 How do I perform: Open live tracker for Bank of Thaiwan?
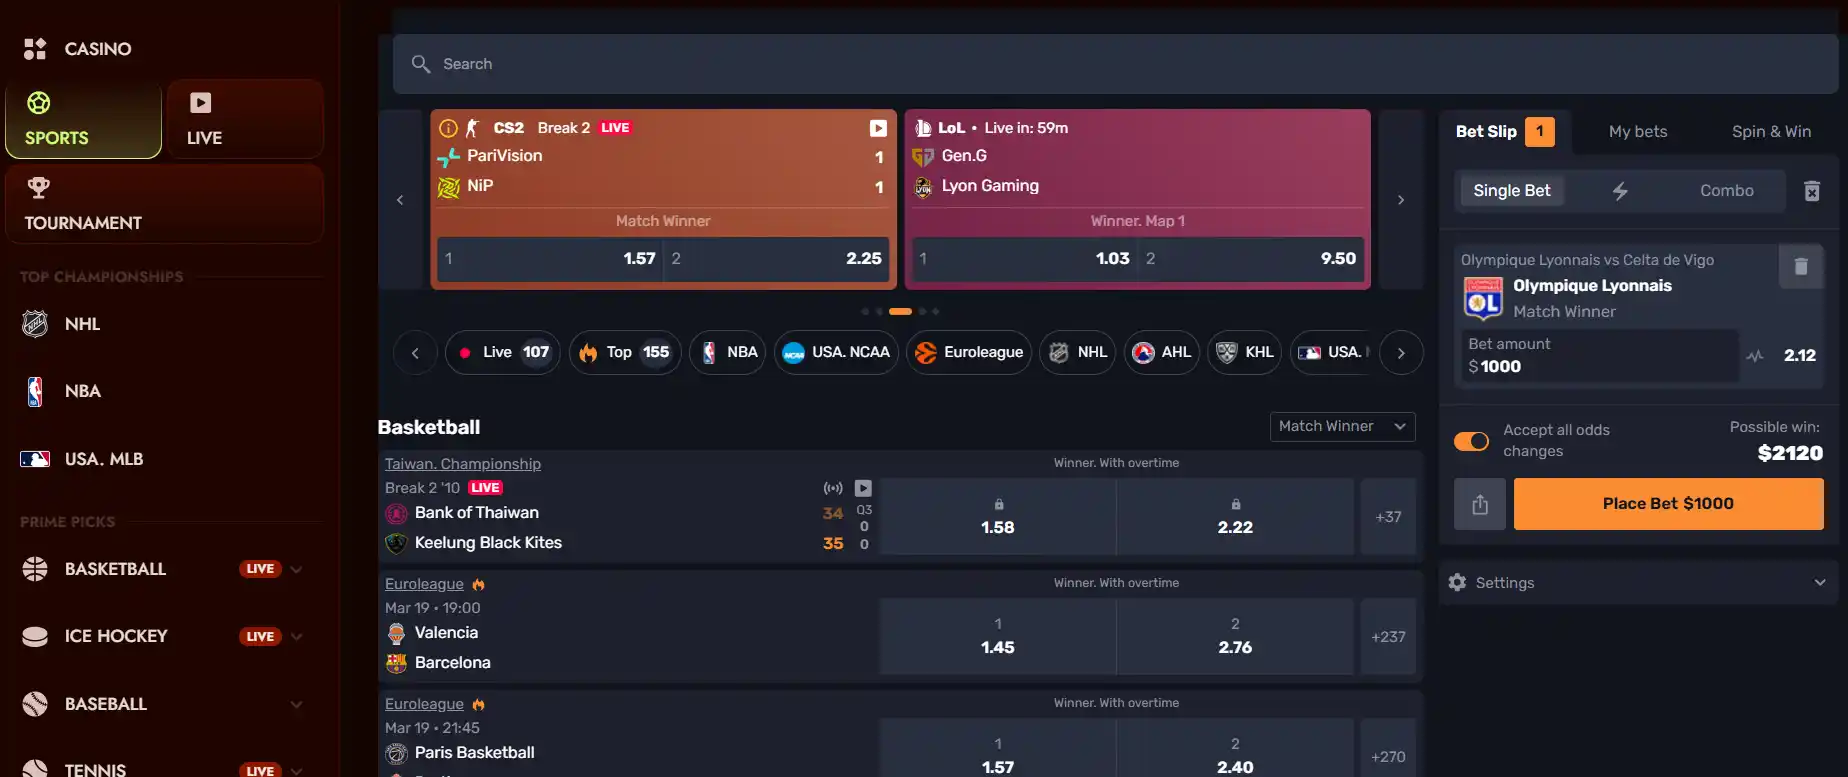pos(833,488)
